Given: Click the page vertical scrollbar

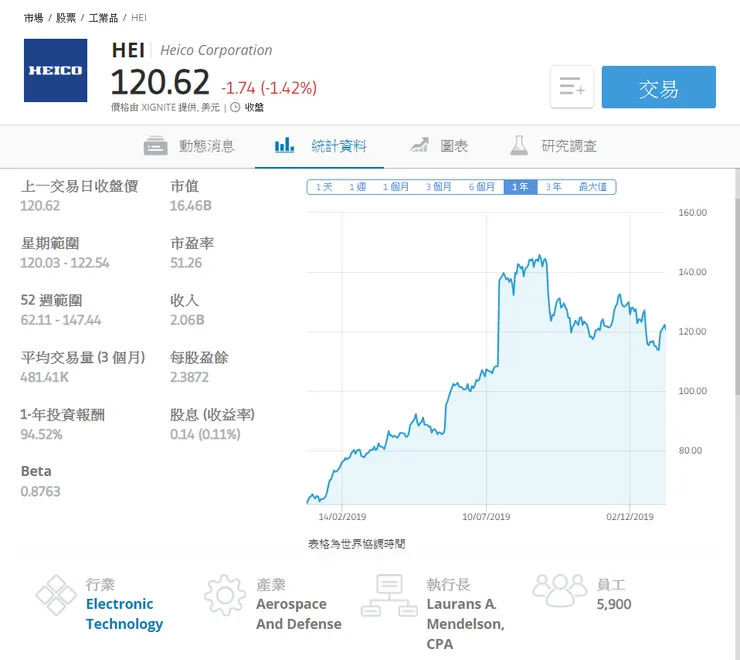Looking at the screenshot, I should [737, 296].
